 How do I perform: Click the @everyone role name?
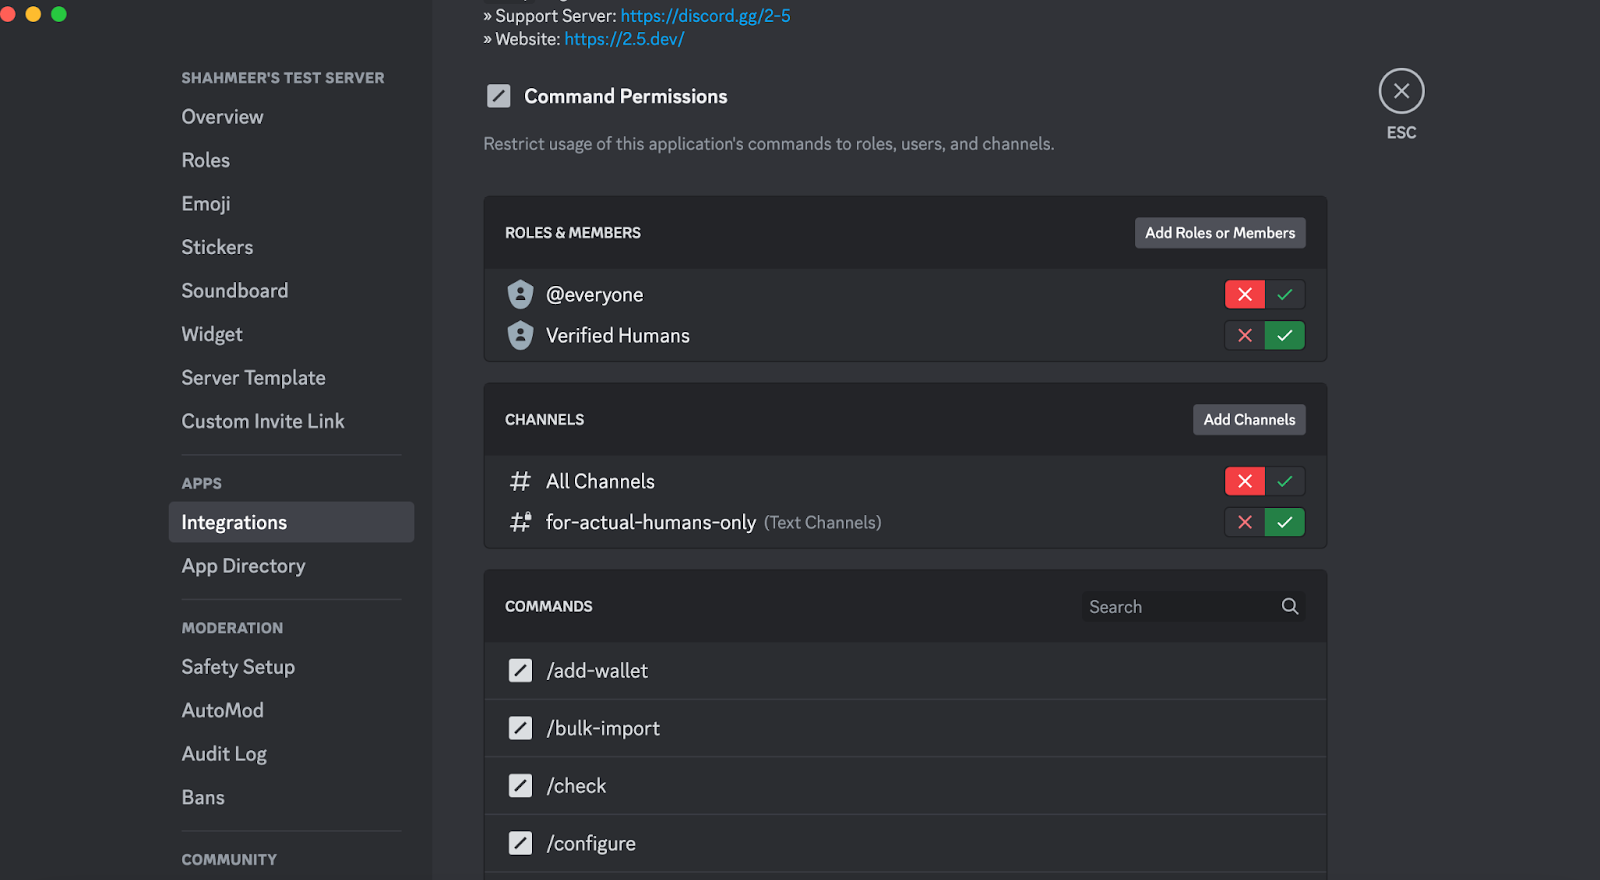[x=594, y=295]
